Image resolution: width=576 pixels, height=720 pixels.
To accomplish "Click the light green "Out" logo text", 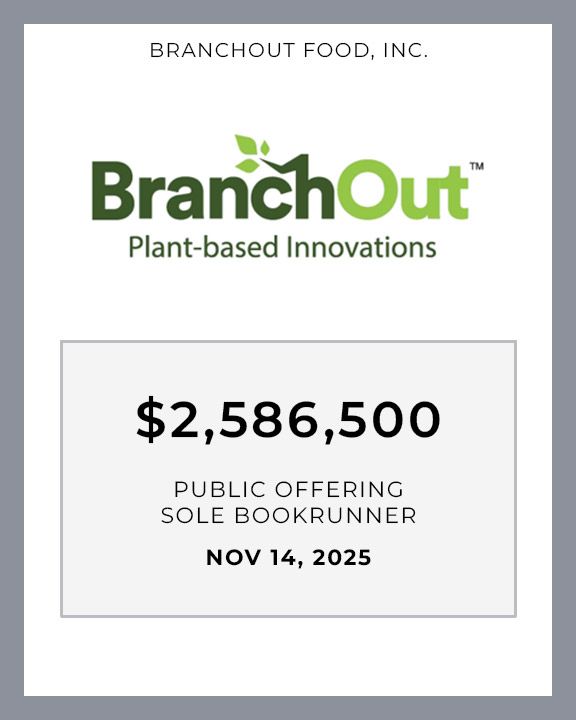I will click(x=402, y=190).
